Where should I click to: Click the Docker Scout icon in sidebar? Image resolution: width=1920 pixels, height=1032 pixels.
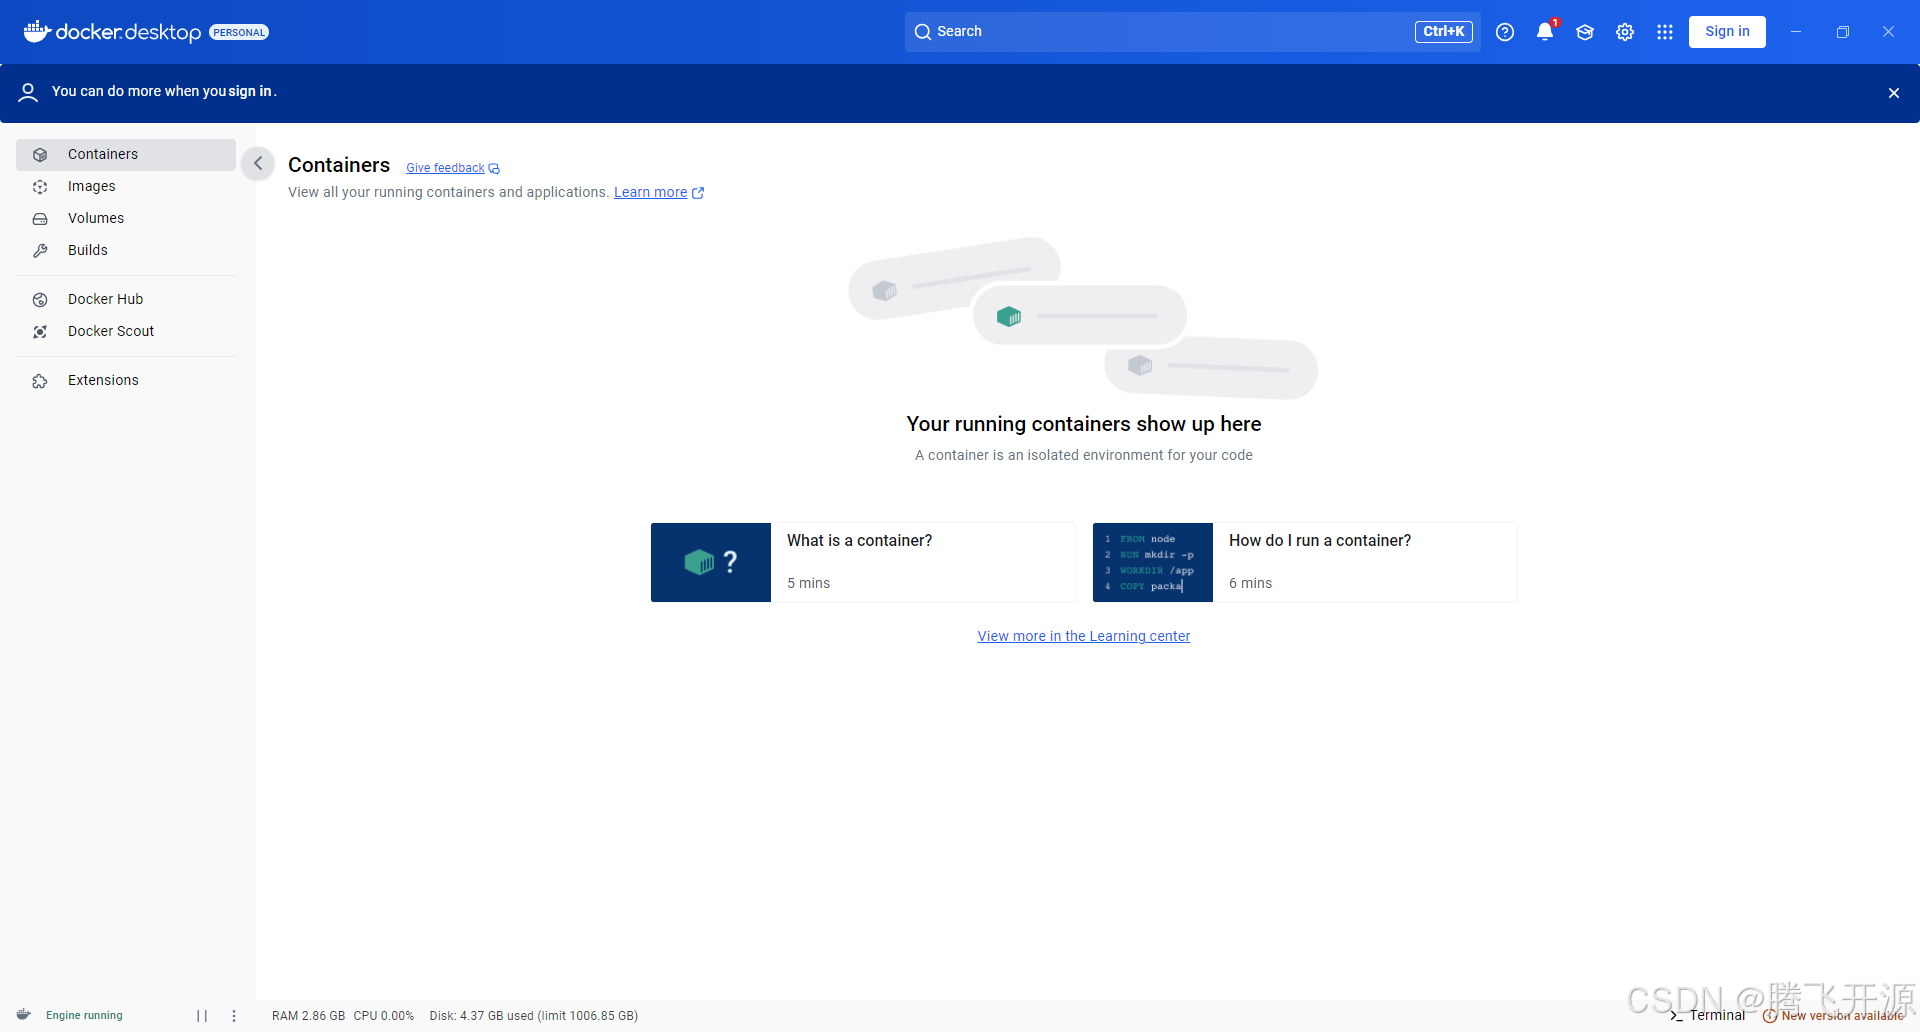[40, 332]
